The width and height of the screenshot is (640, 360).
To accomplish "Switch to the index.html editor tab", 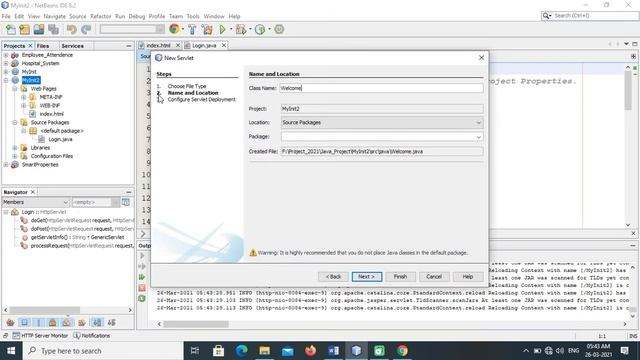I will (158, 45).
